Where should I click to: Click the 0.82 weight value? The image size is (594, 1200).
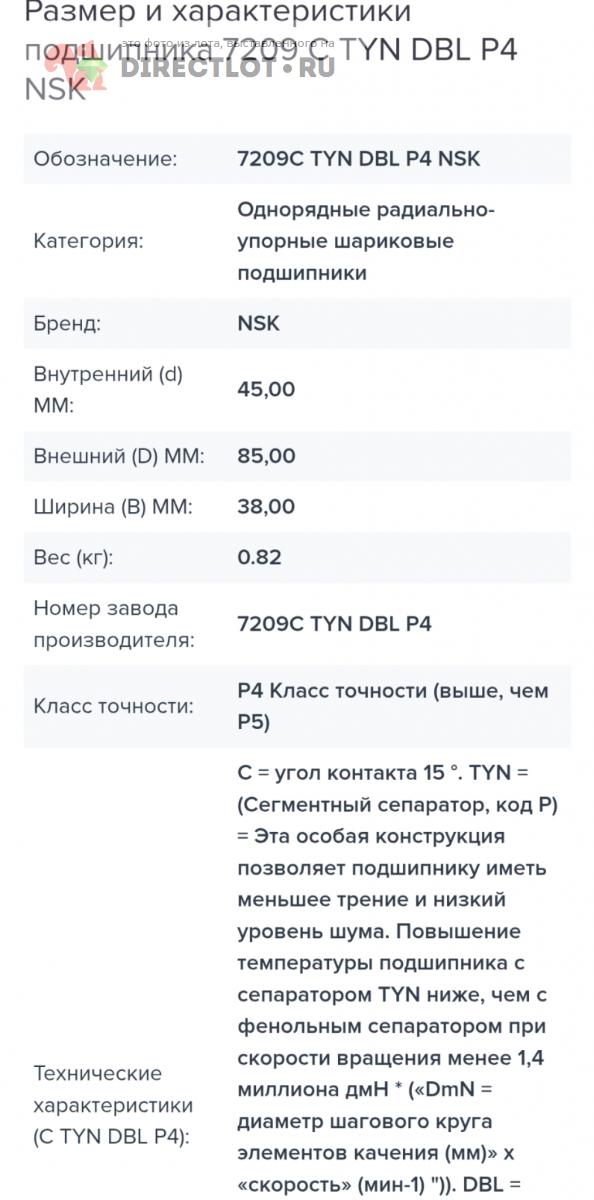pyautogui.click(x=260, y=558)
